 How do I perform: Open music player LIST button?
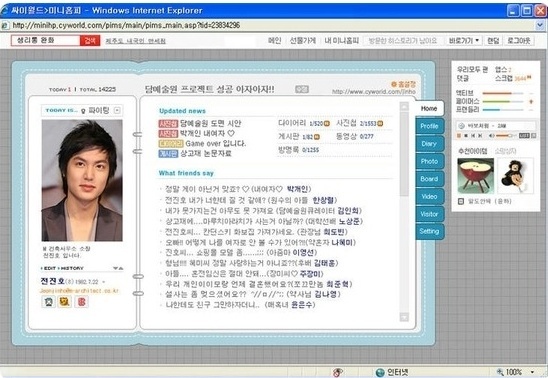[524, 136]
